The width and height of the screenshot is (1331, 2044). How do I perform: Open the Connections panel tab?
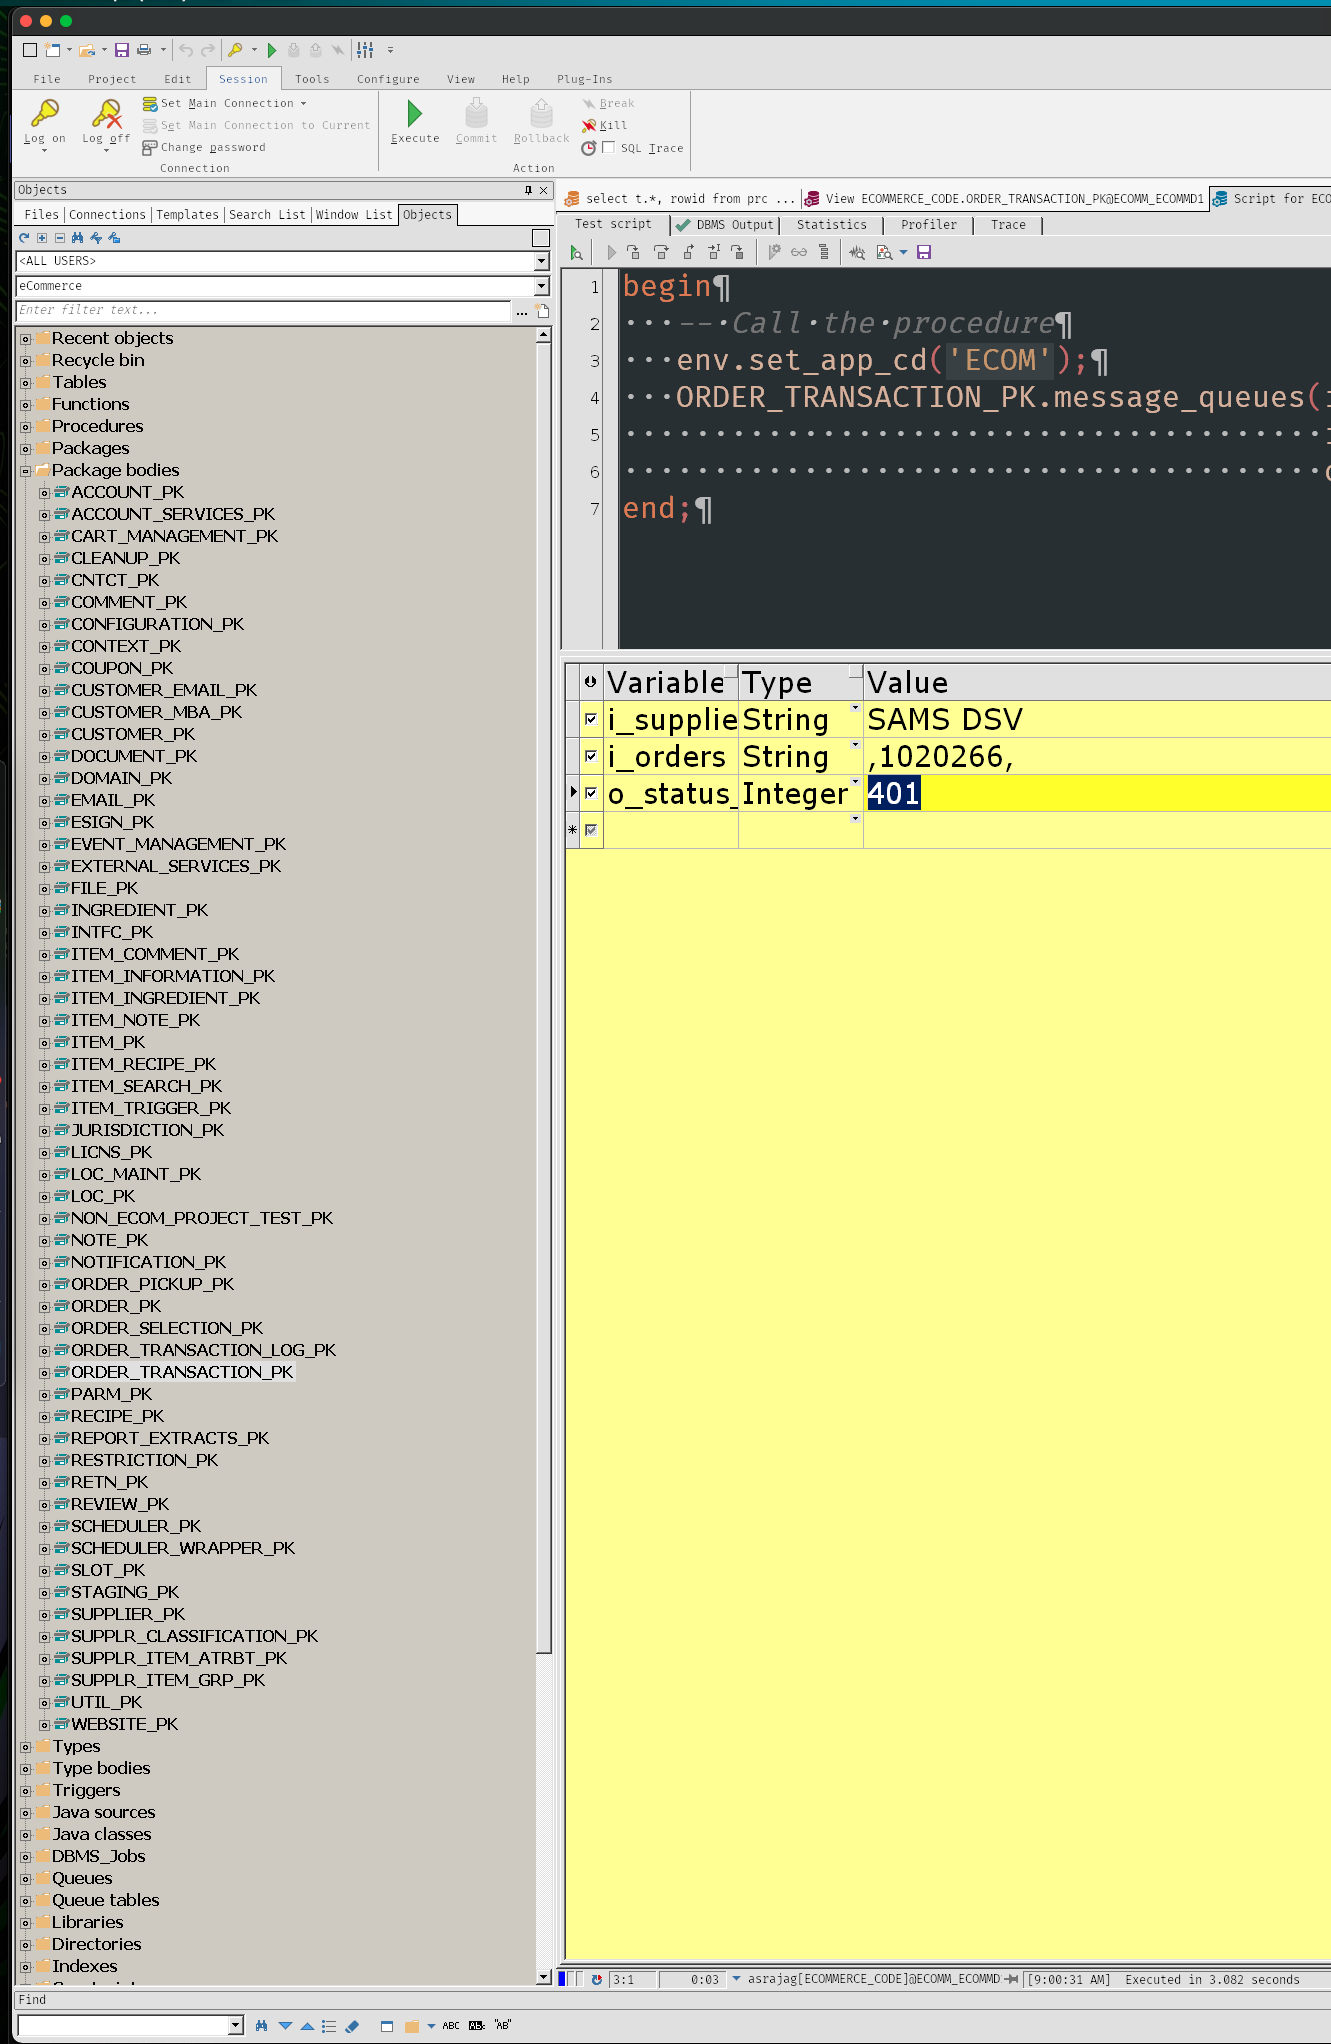coord(107,215)
